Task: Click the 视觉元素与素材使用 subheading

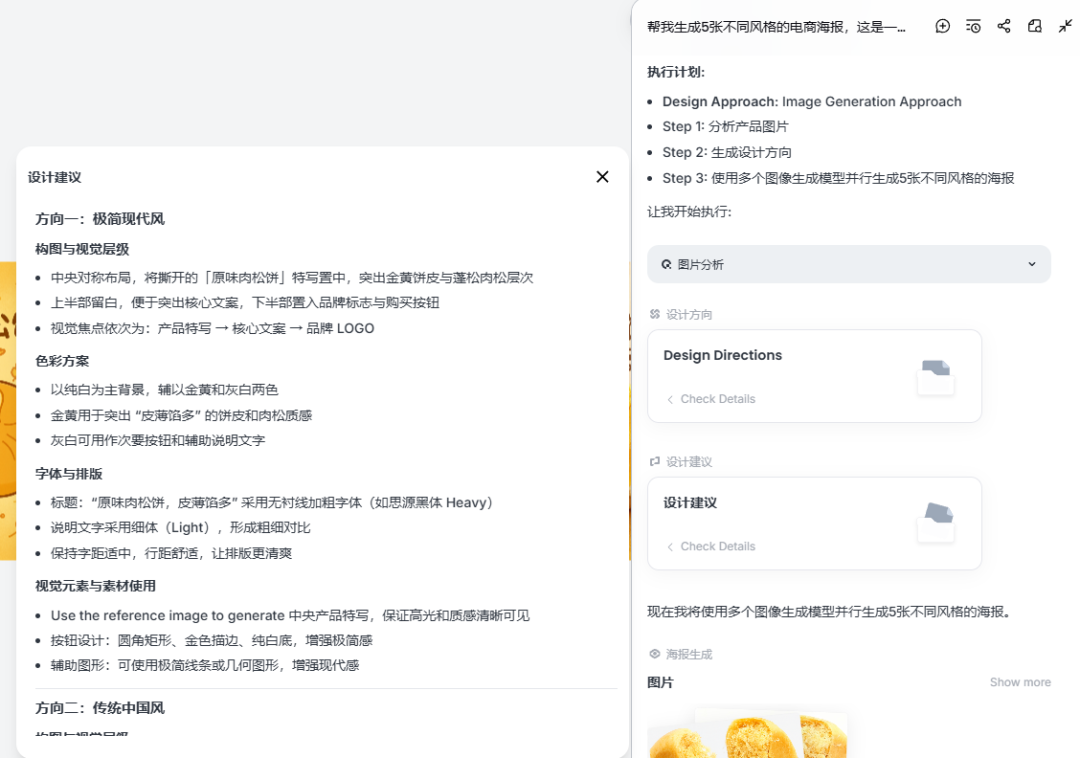Action: (95, 586)
